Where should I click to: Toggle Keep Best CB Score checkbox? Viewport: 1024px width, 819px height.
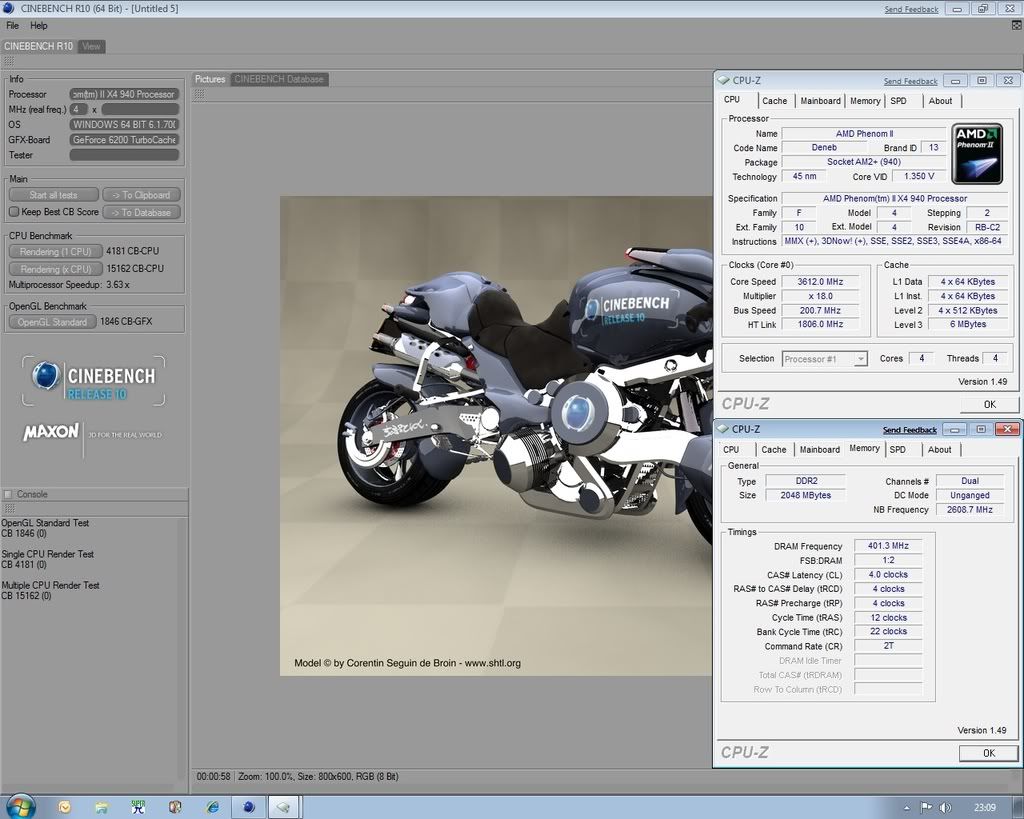pyautogui.click(x=14, y=212)
